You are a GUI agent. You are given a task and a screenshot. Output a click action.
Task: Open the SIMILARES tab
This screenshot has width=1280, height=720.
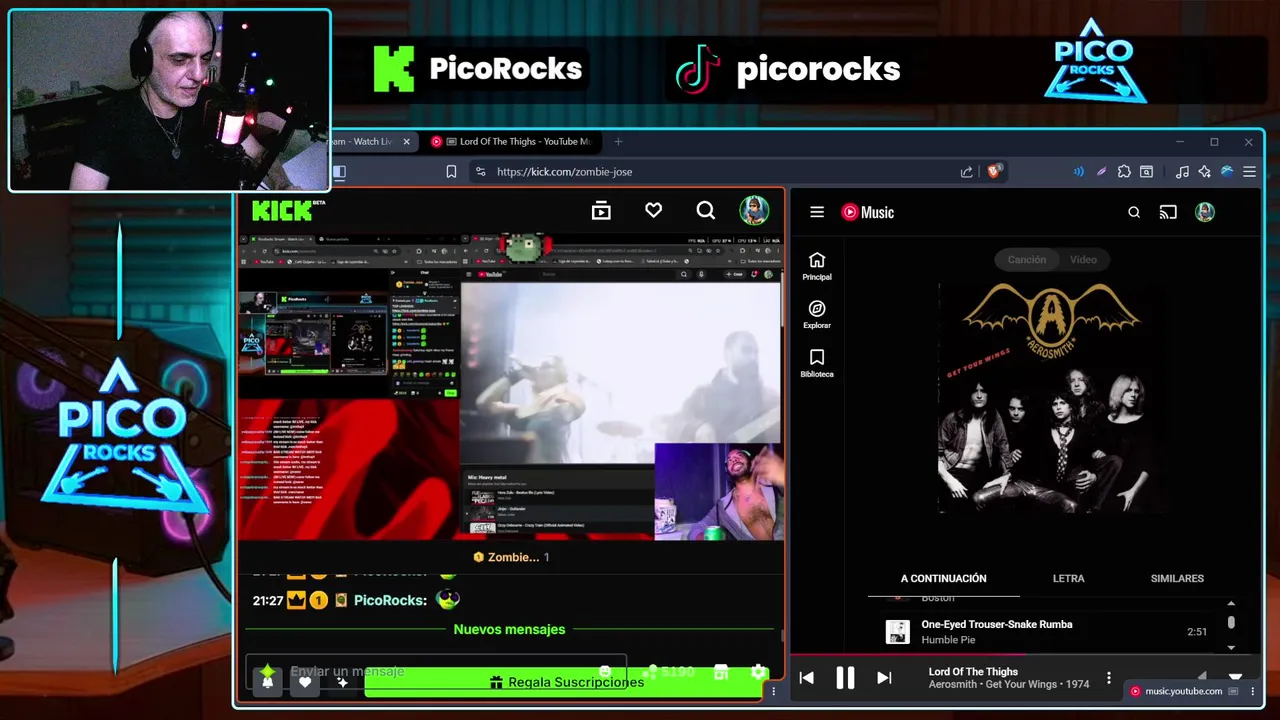(x=1177, y=578)
